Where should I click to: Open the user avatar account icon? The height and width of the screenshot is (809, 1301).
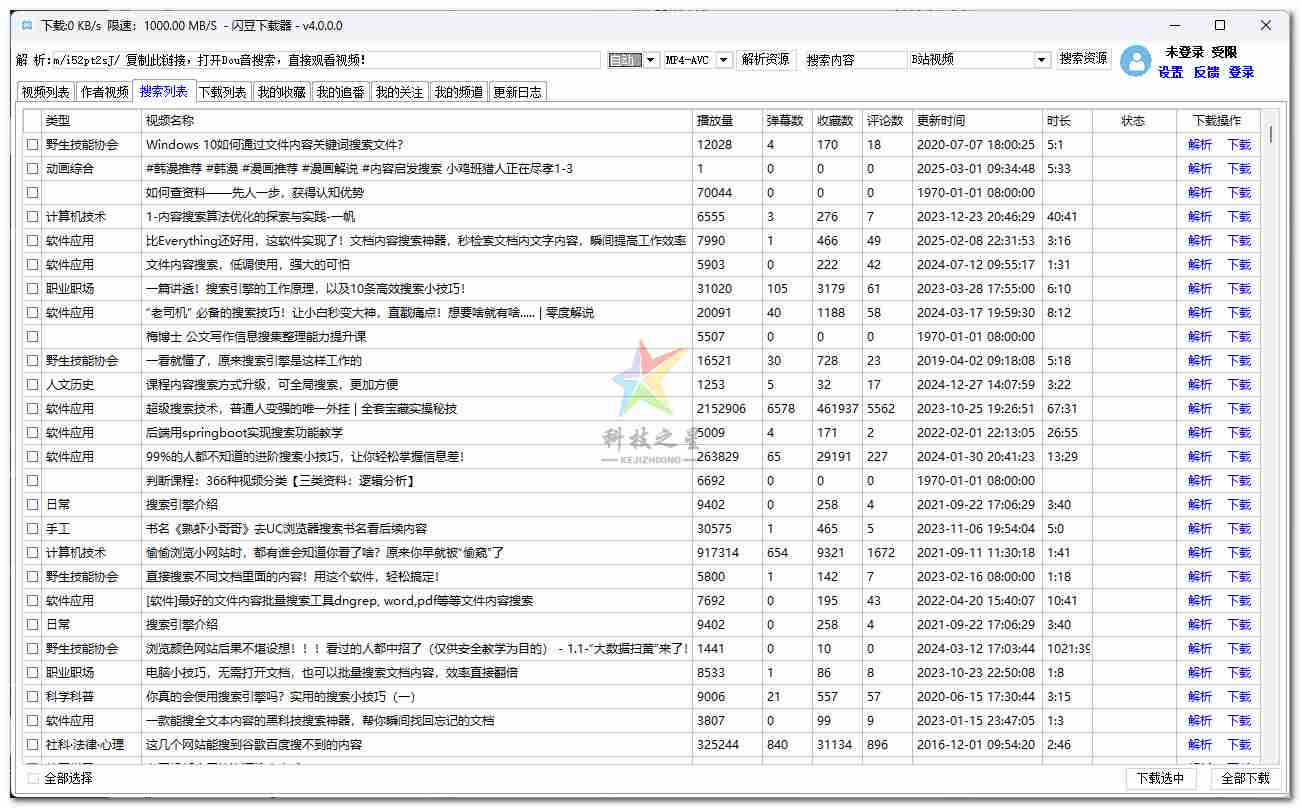coord(1135,61)
